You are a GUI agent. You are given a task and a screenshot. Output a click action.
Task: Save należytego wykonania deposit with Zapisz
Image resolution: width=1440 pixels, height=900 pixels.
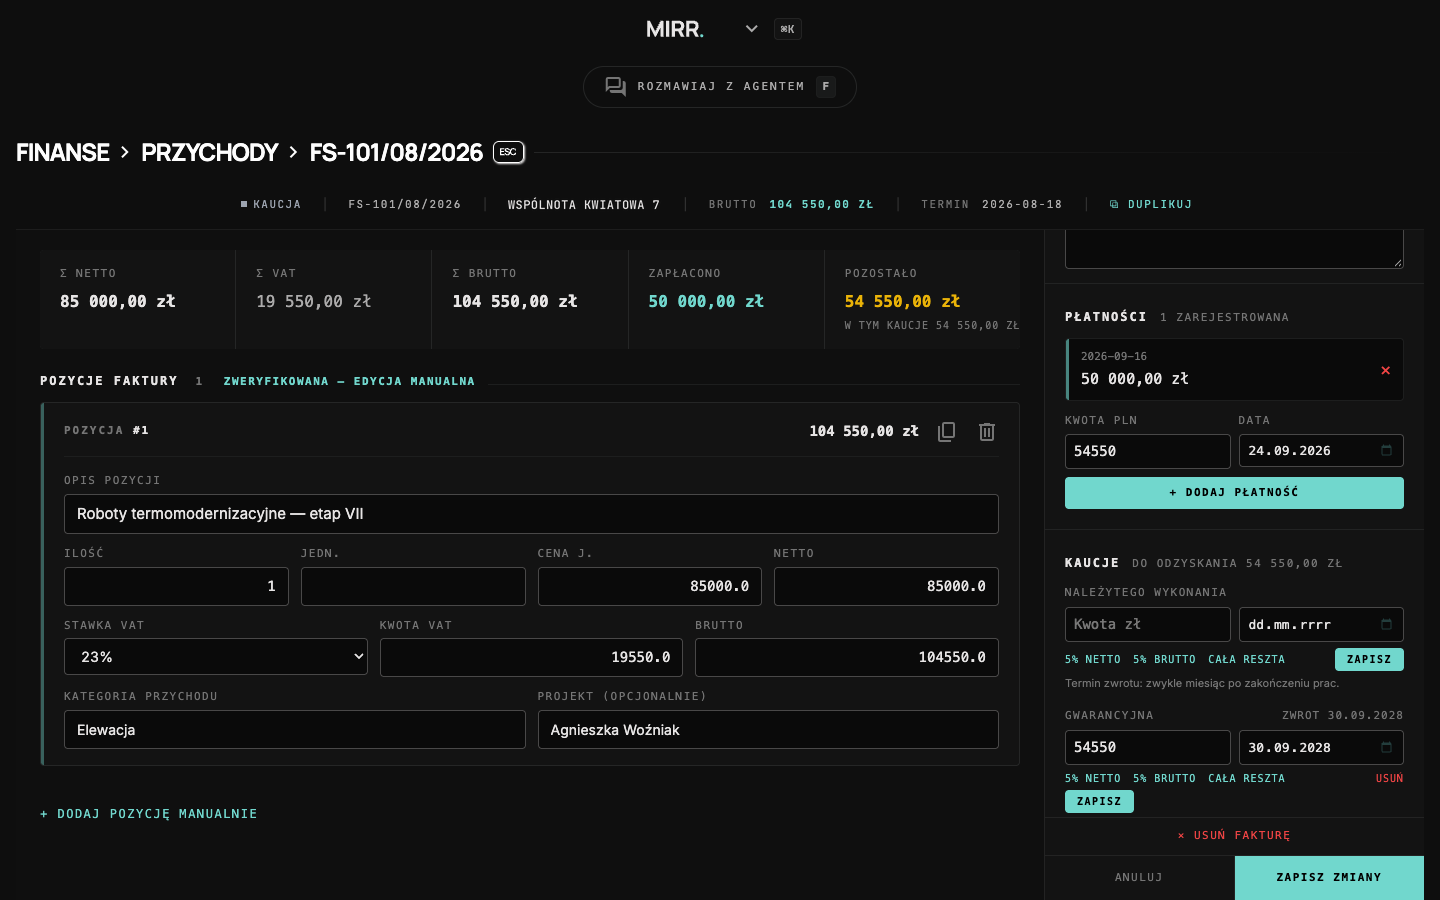click(1369, 659)
